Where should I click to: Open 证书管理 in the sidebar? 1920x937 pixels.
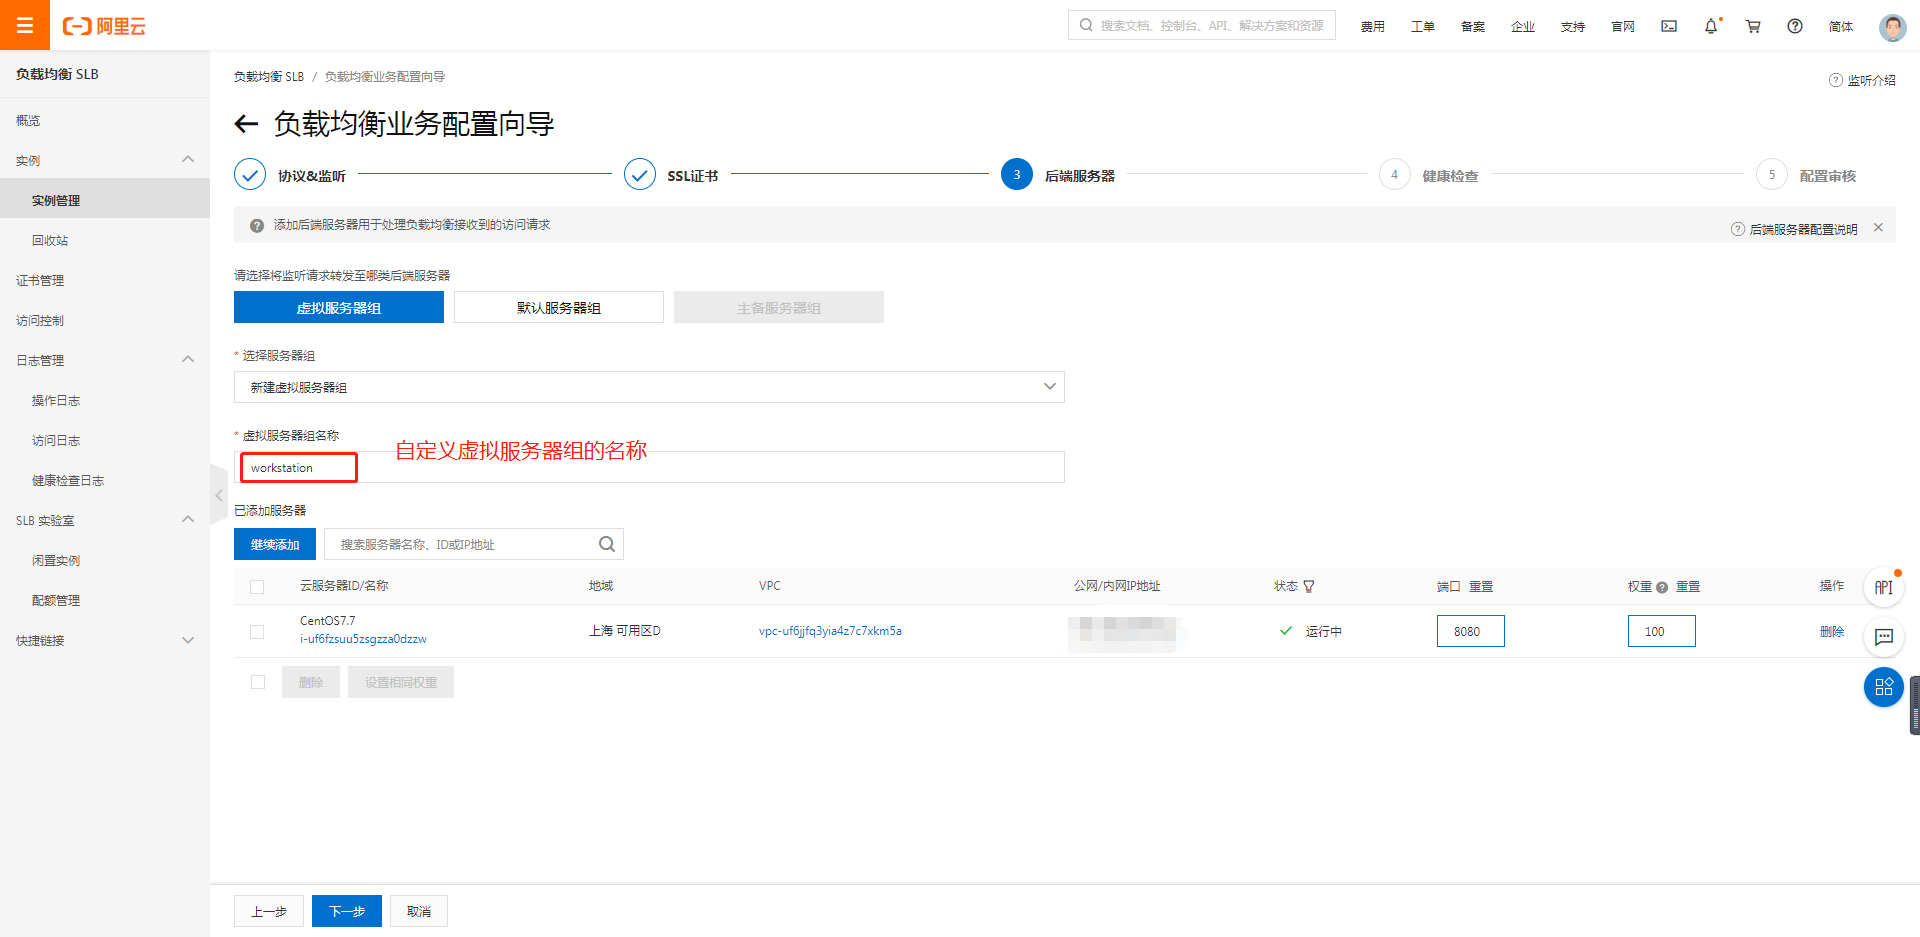point(40,281)
